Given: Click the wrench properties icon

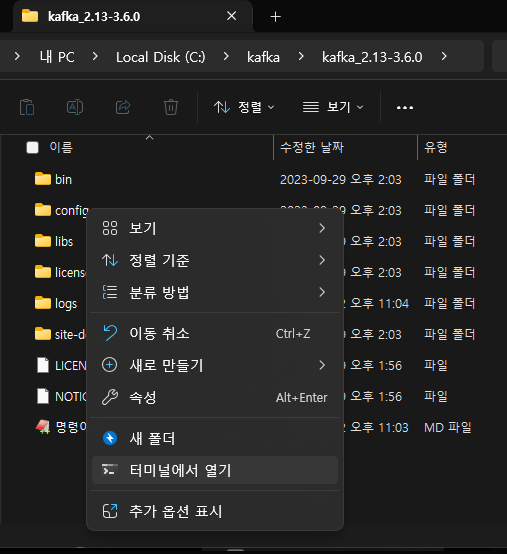Looking at the screenshot, I should click(110, 397).
